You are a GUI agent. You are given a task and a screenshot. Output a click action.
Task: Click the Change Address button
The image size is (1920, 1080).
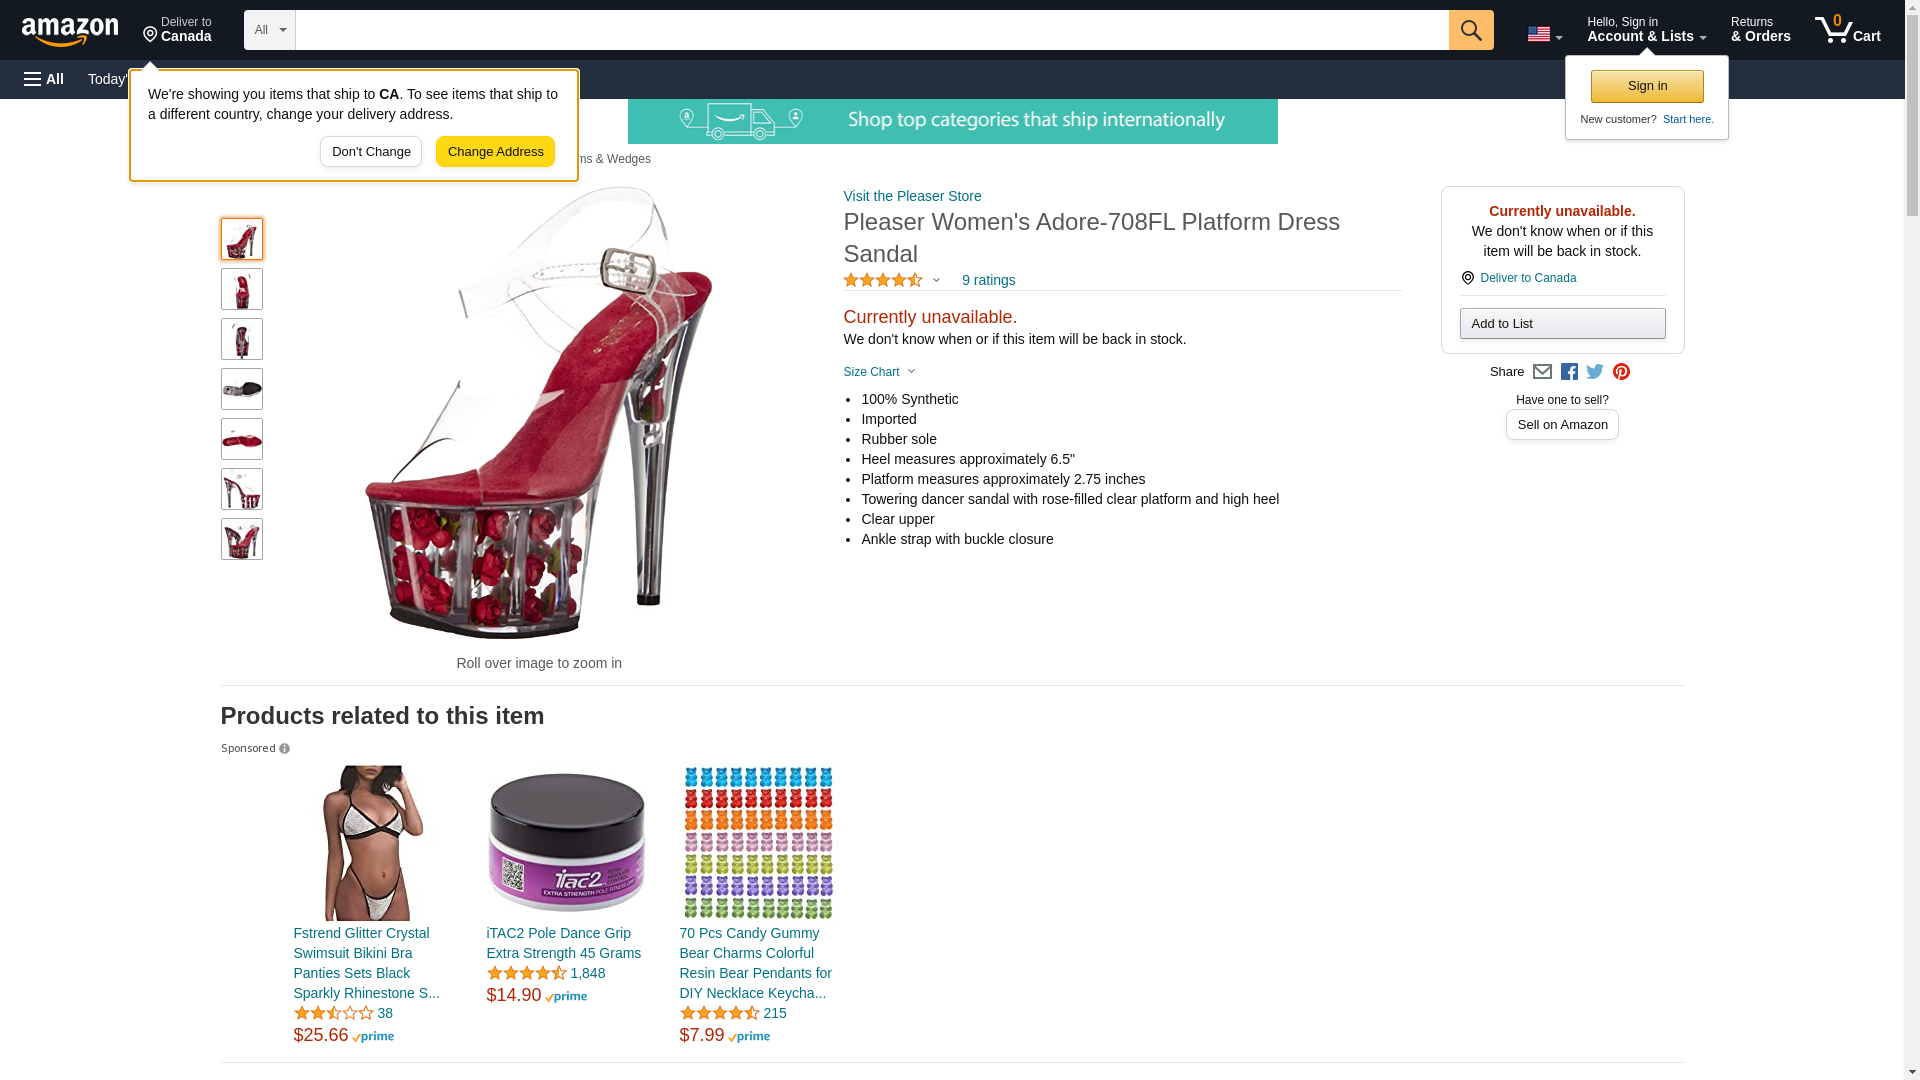click(x=495, y=152)
